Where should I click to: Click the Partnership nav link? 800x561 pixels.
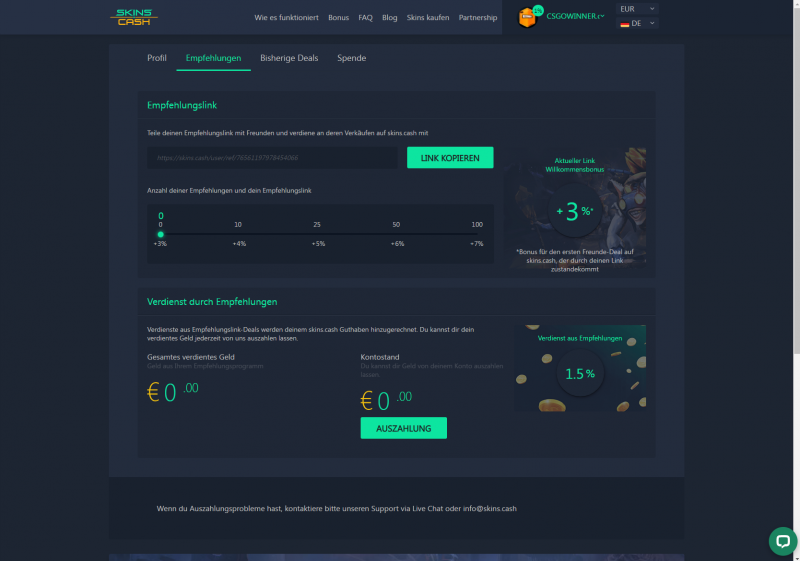click(478, 17)
